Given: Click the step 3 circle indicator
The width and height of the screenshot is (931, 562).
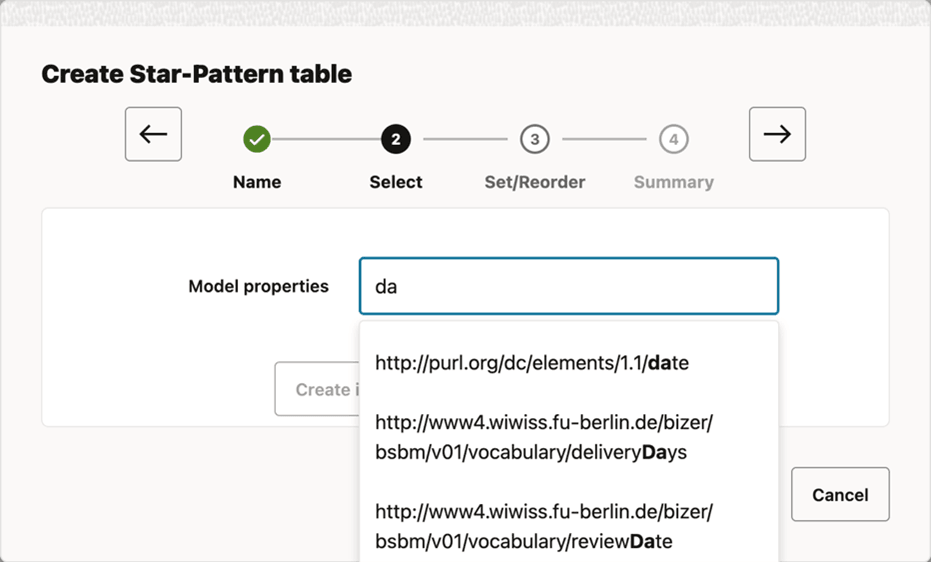Looking at the screenshot, I should coord(535,139).
